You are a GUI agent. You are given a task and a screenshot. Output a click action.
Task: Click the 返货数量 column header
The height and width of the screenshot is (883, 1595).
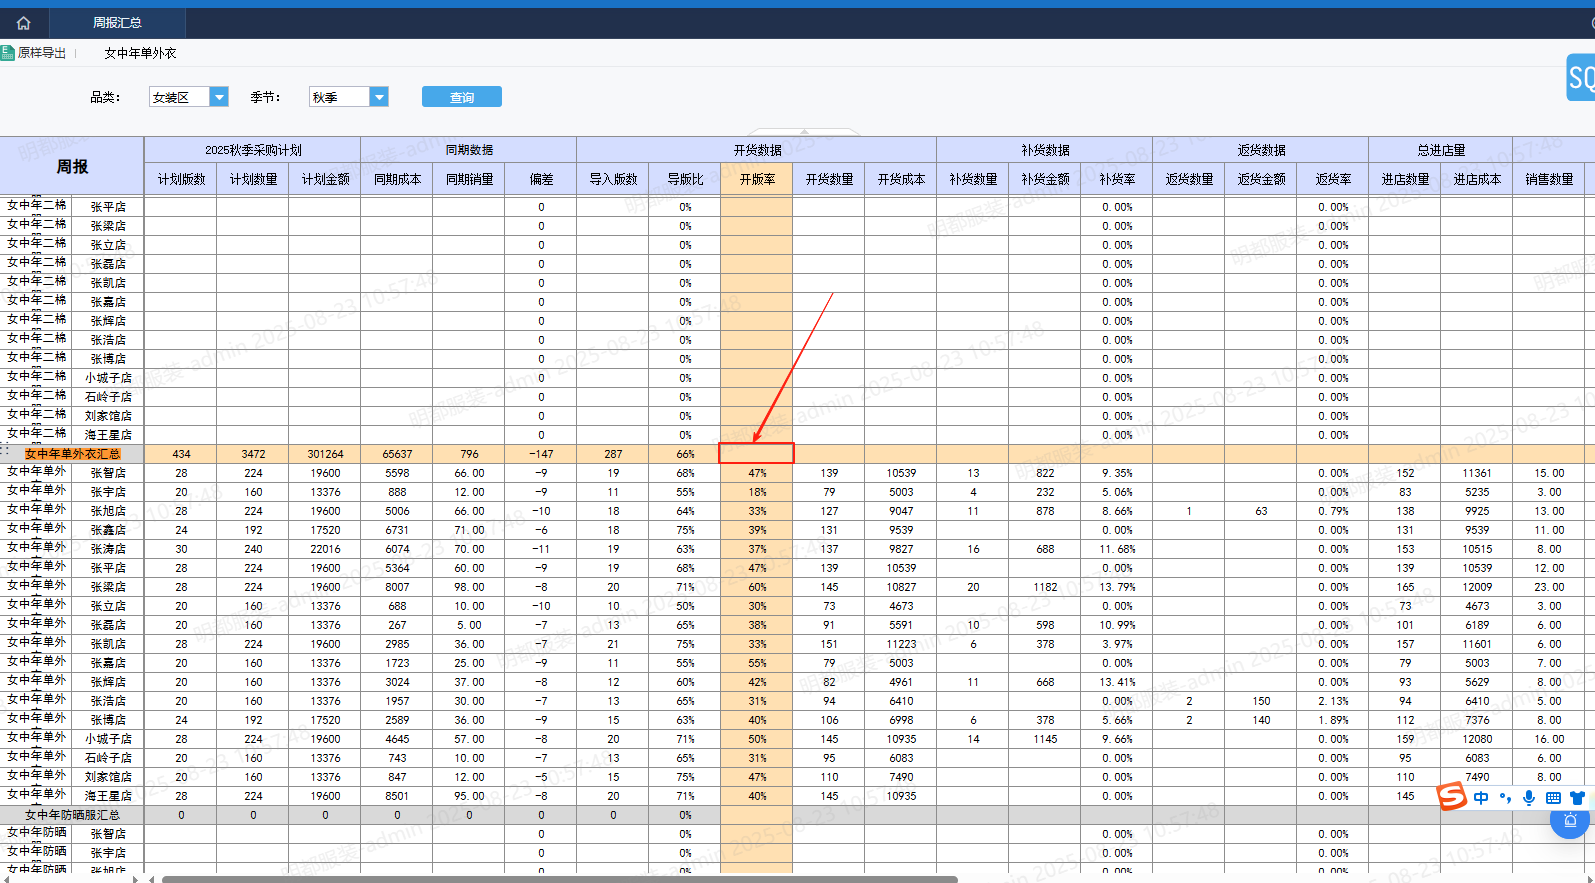click(1189, 179)
